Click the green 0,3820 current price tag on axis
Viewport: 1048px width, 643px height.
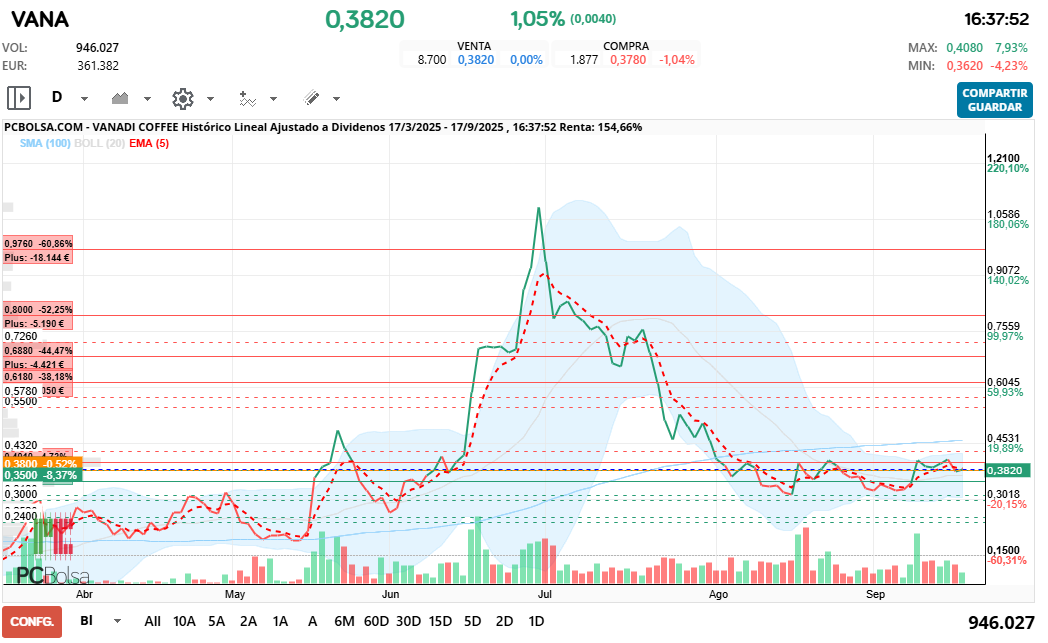1008,471
